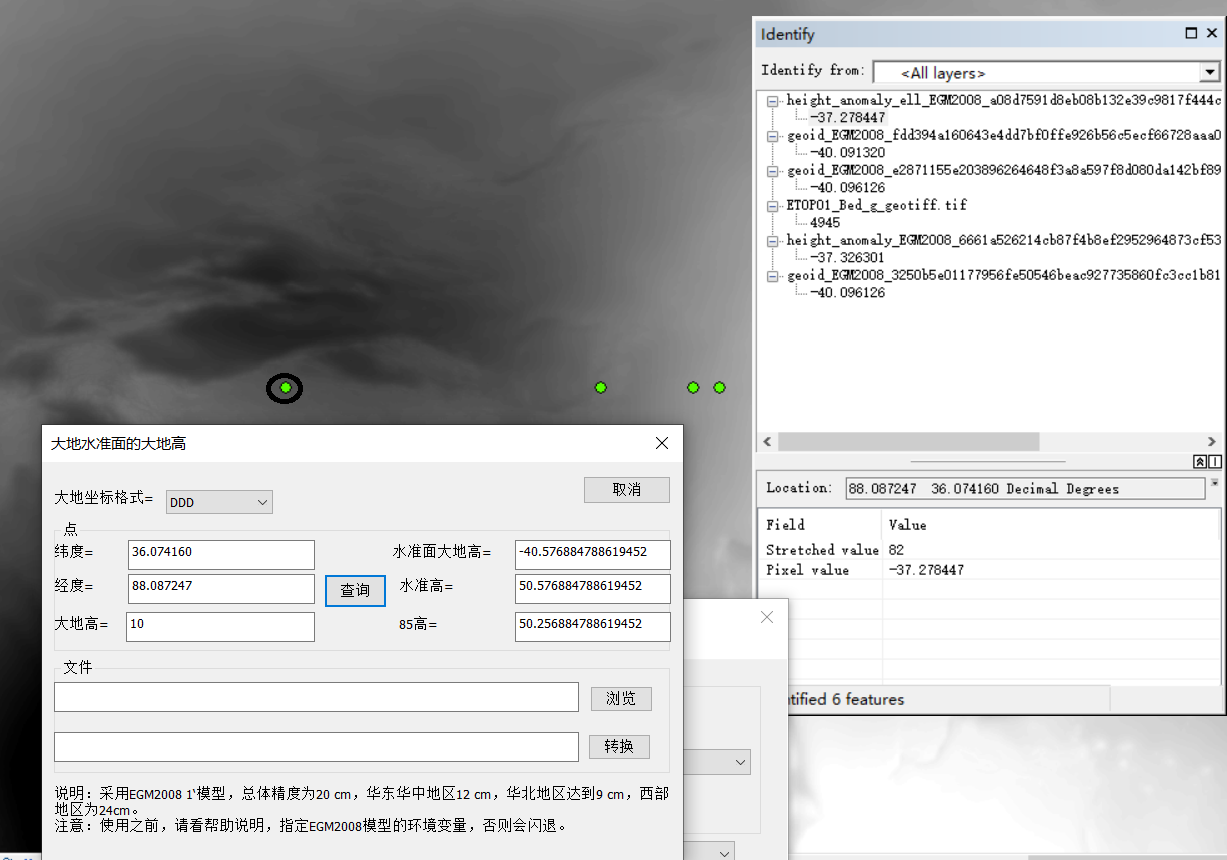Click the 查询 button
This screenshot has height=860, width=1227.
click(355, 590)
